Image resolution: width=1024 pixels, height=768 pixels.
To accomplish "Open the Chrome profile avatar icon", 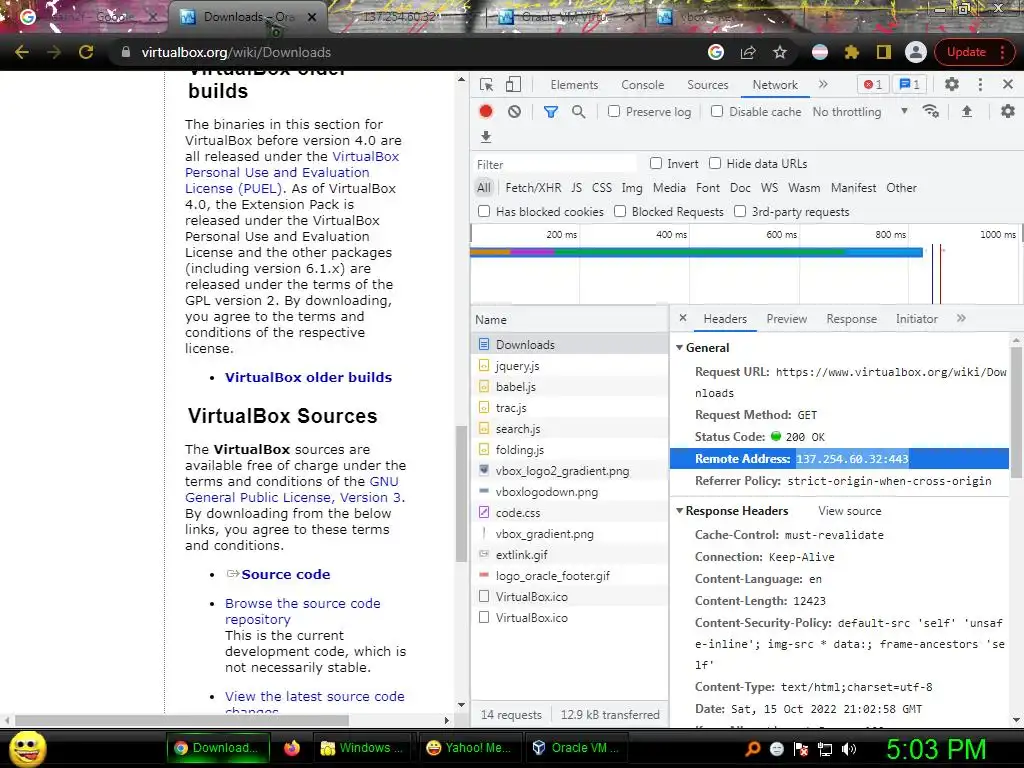I will (916, 52).
